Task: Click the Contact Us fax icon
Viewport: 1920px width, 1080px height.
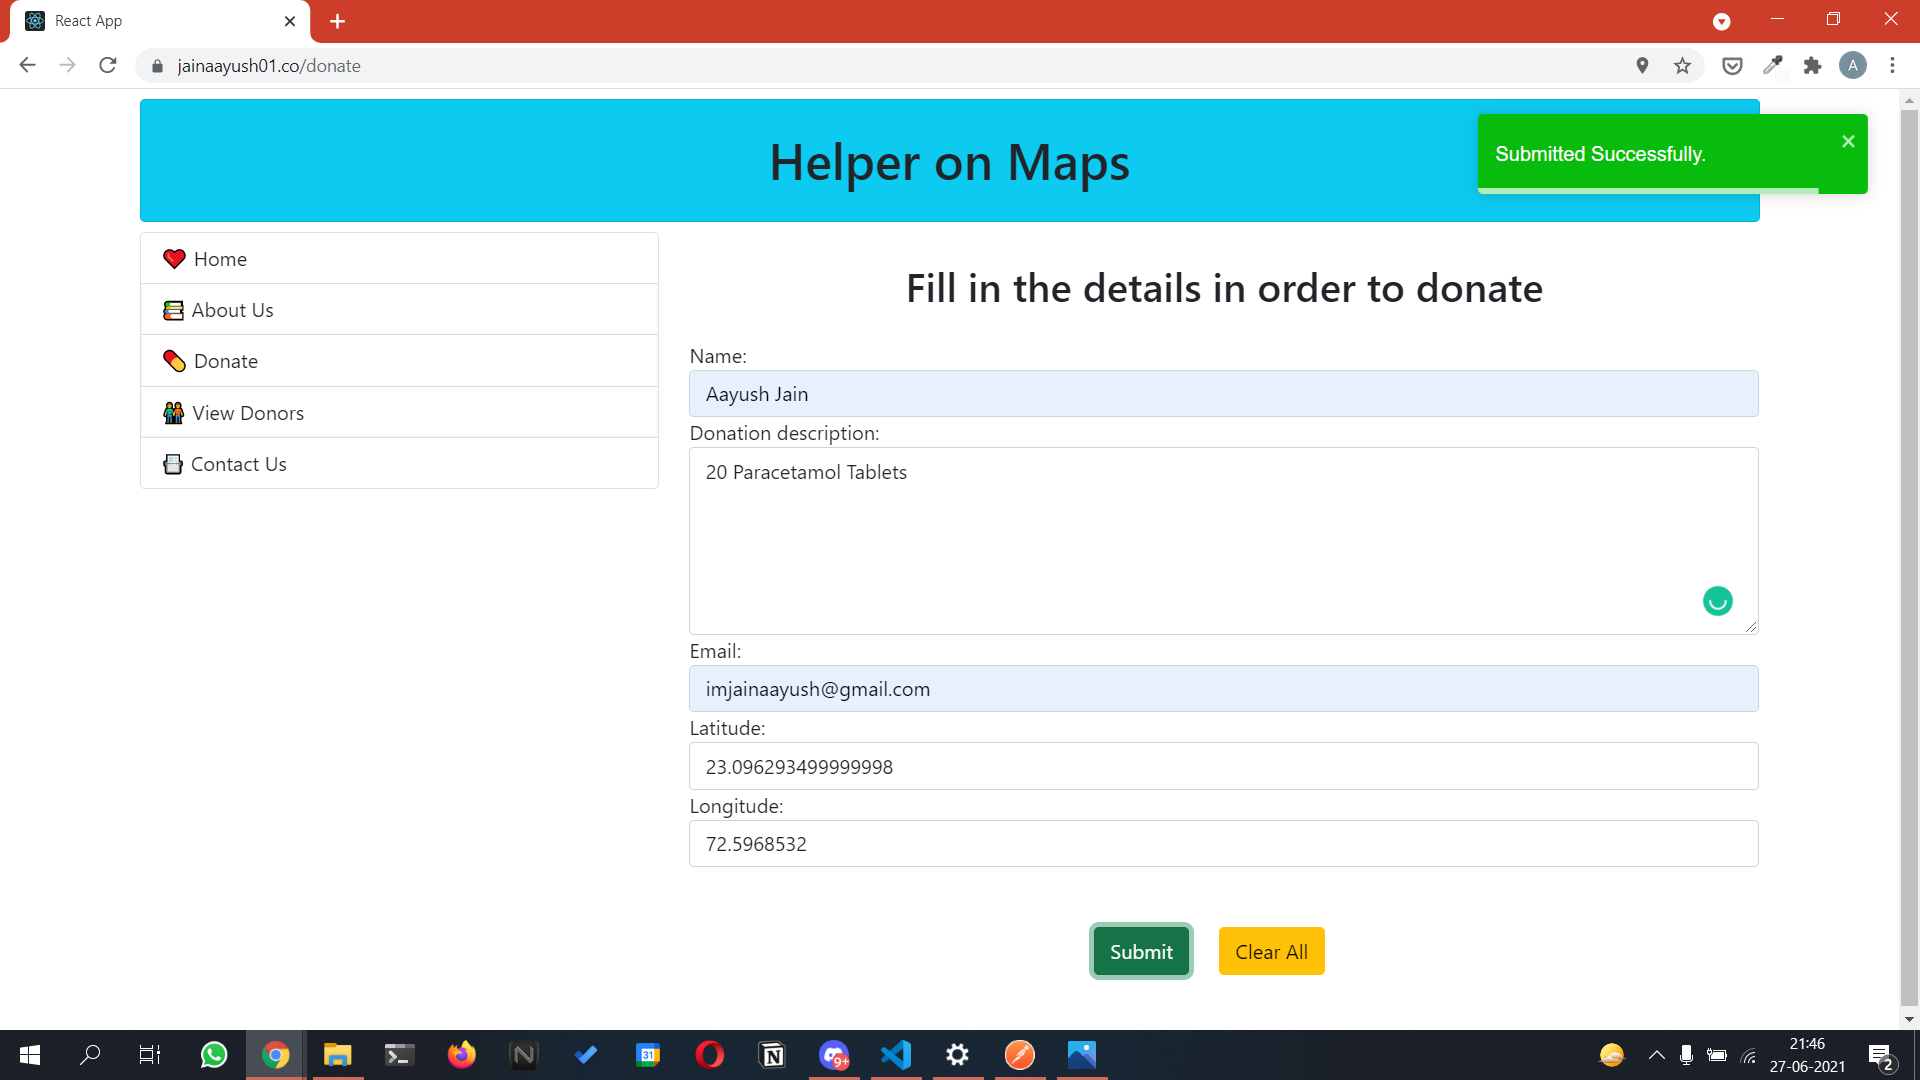Action: (173, 464)
